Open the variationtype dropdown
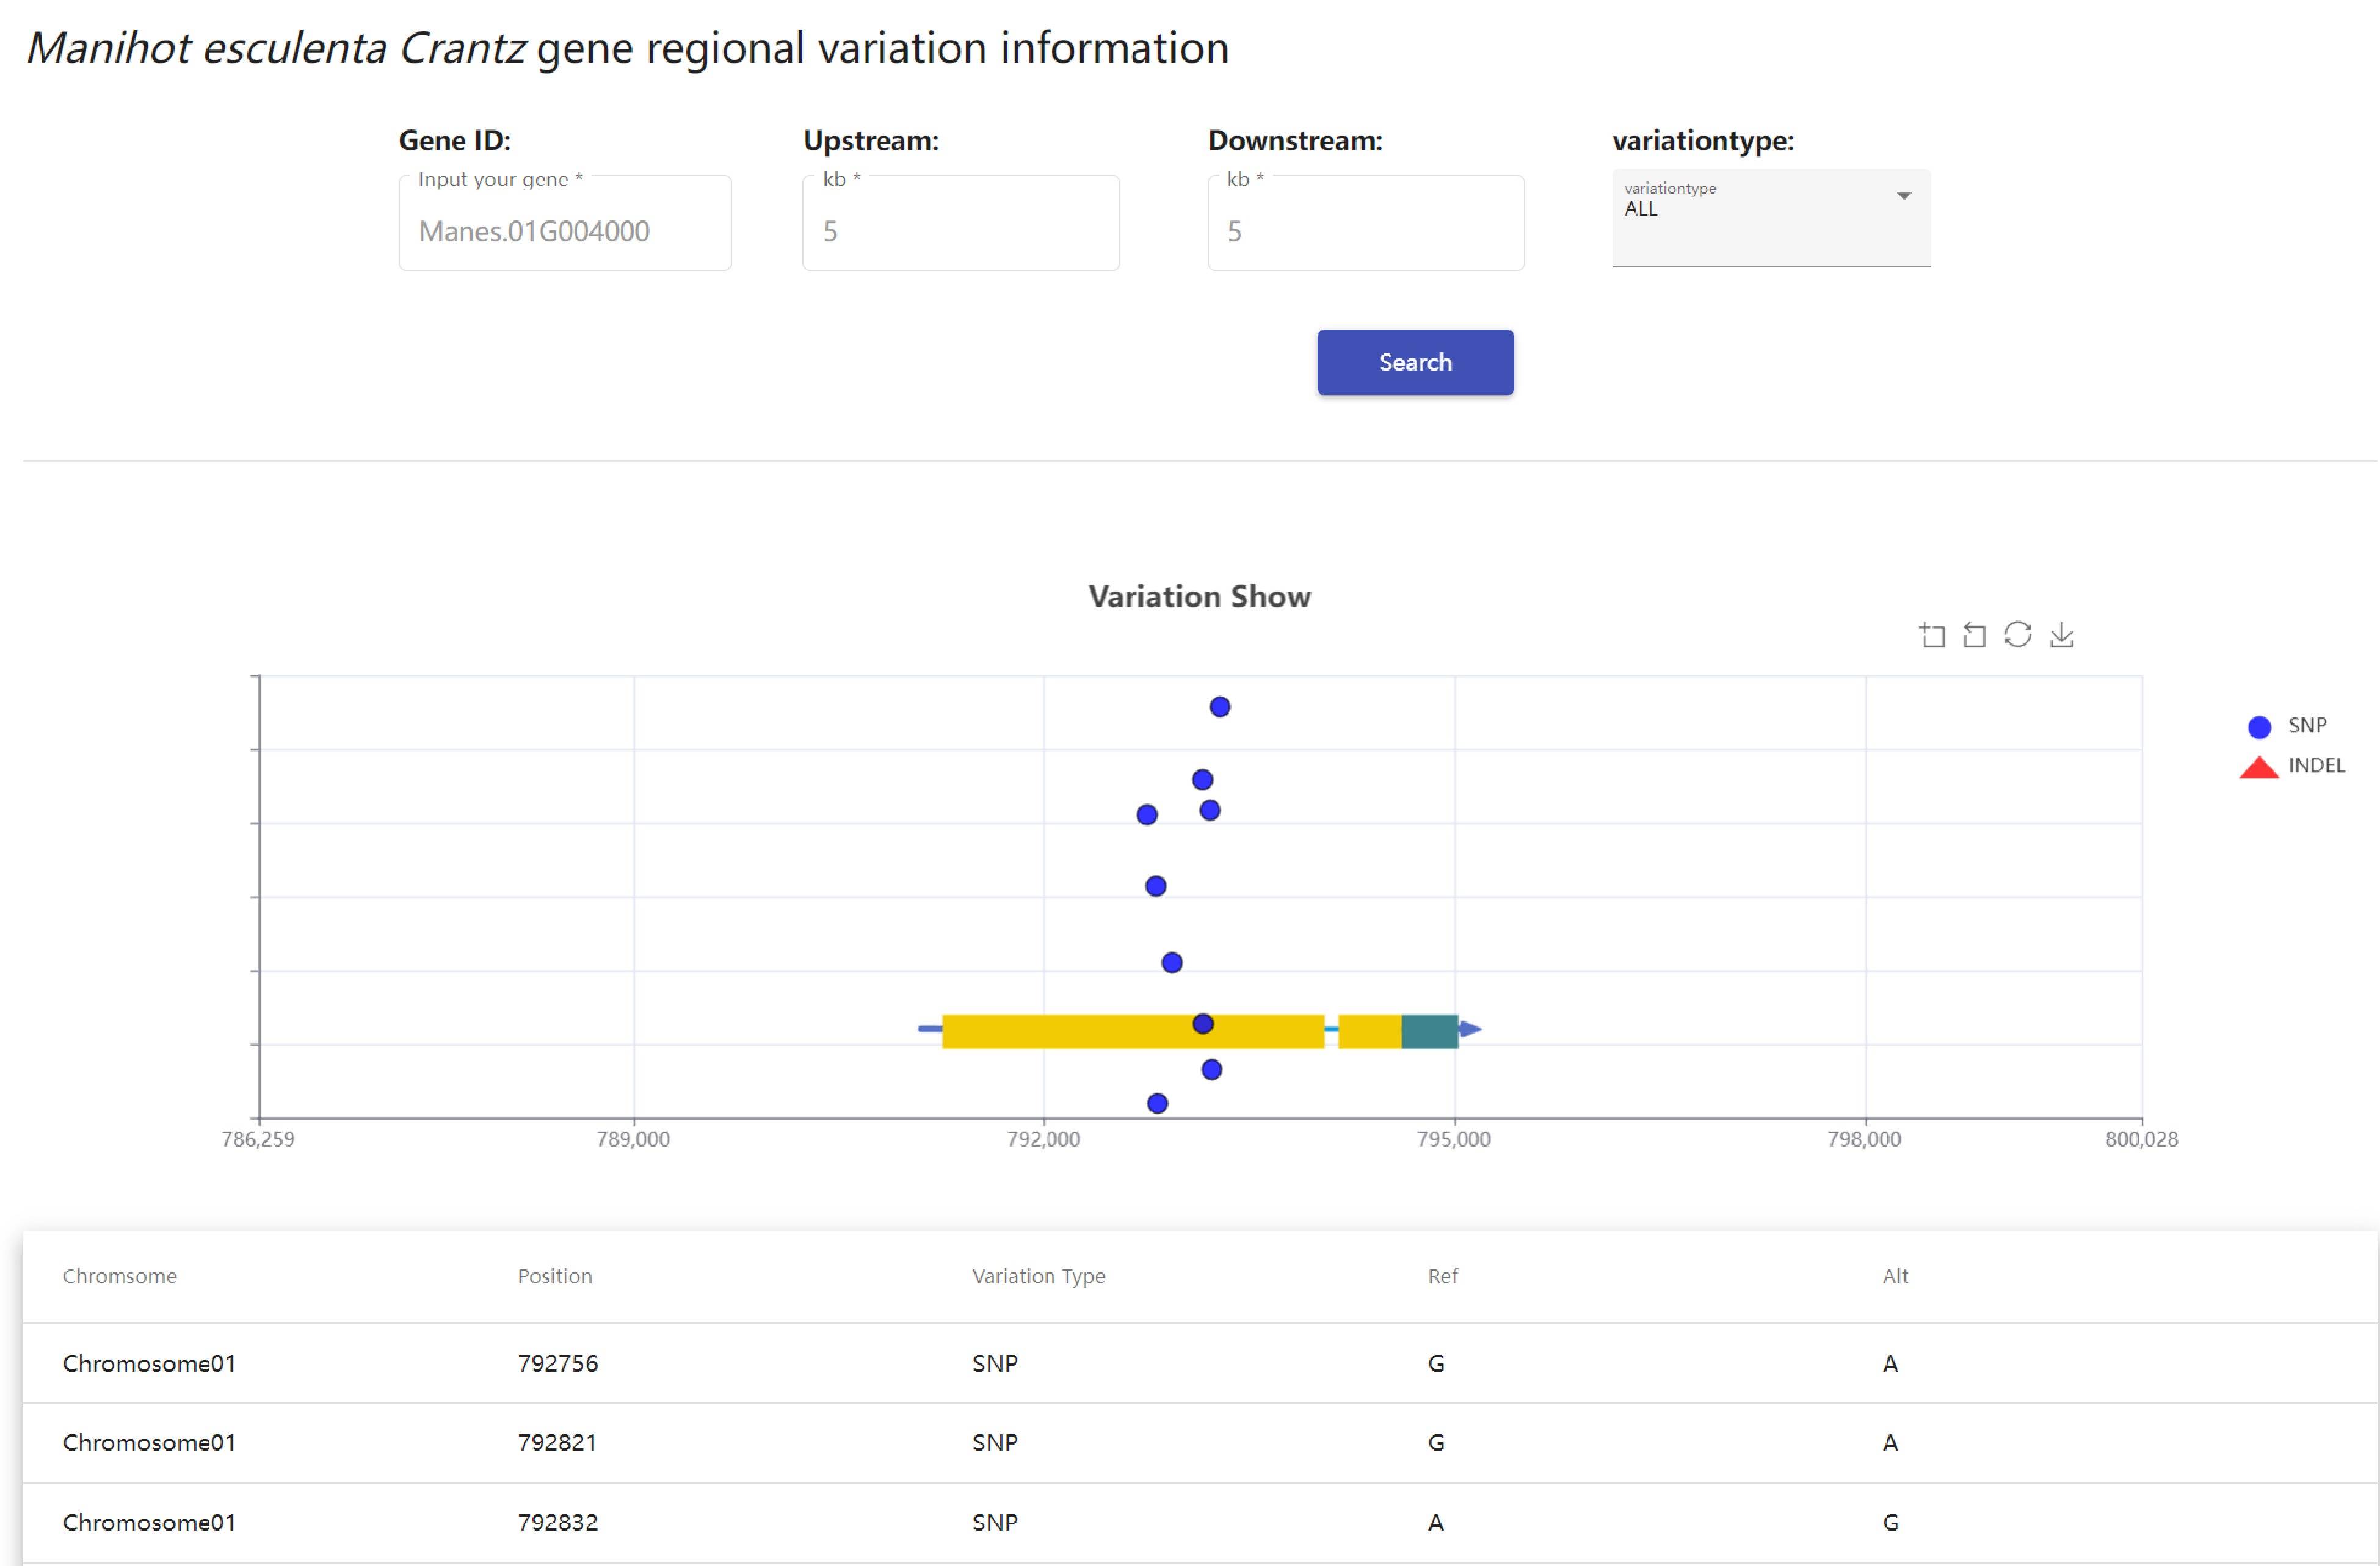 coord(1770,210)
